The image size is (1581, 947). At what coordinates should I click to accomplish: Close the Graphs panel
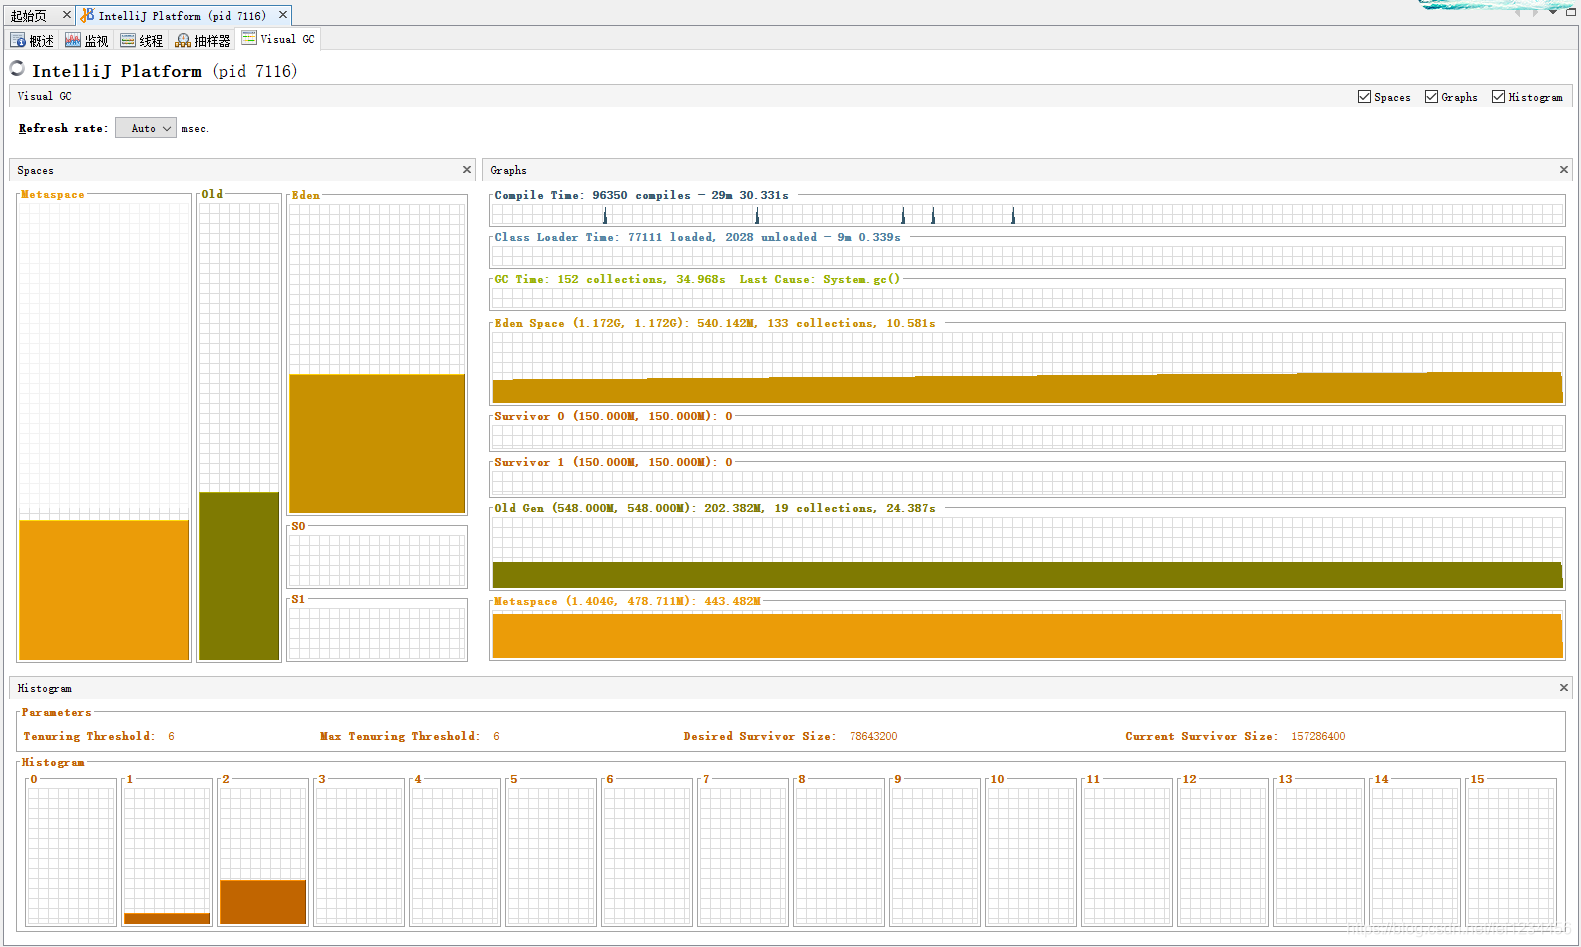click(x=1563, y=170)
